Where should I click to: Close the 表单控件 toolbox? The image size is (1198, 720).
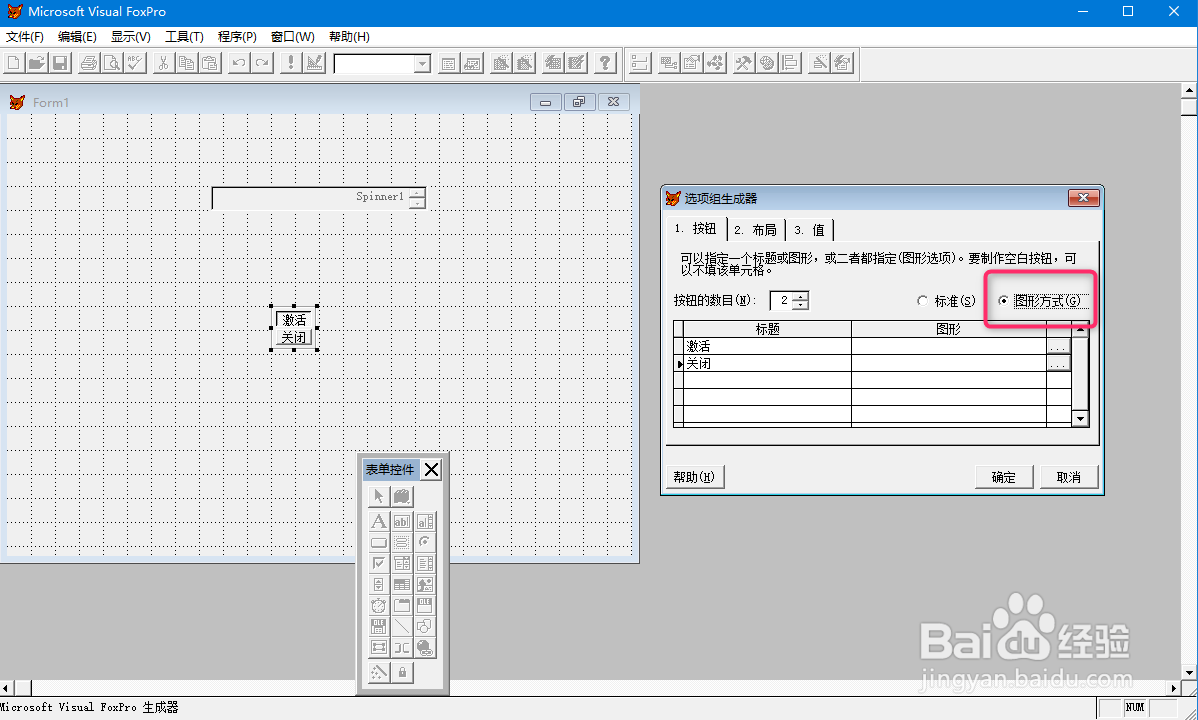[x=432, y=469]
